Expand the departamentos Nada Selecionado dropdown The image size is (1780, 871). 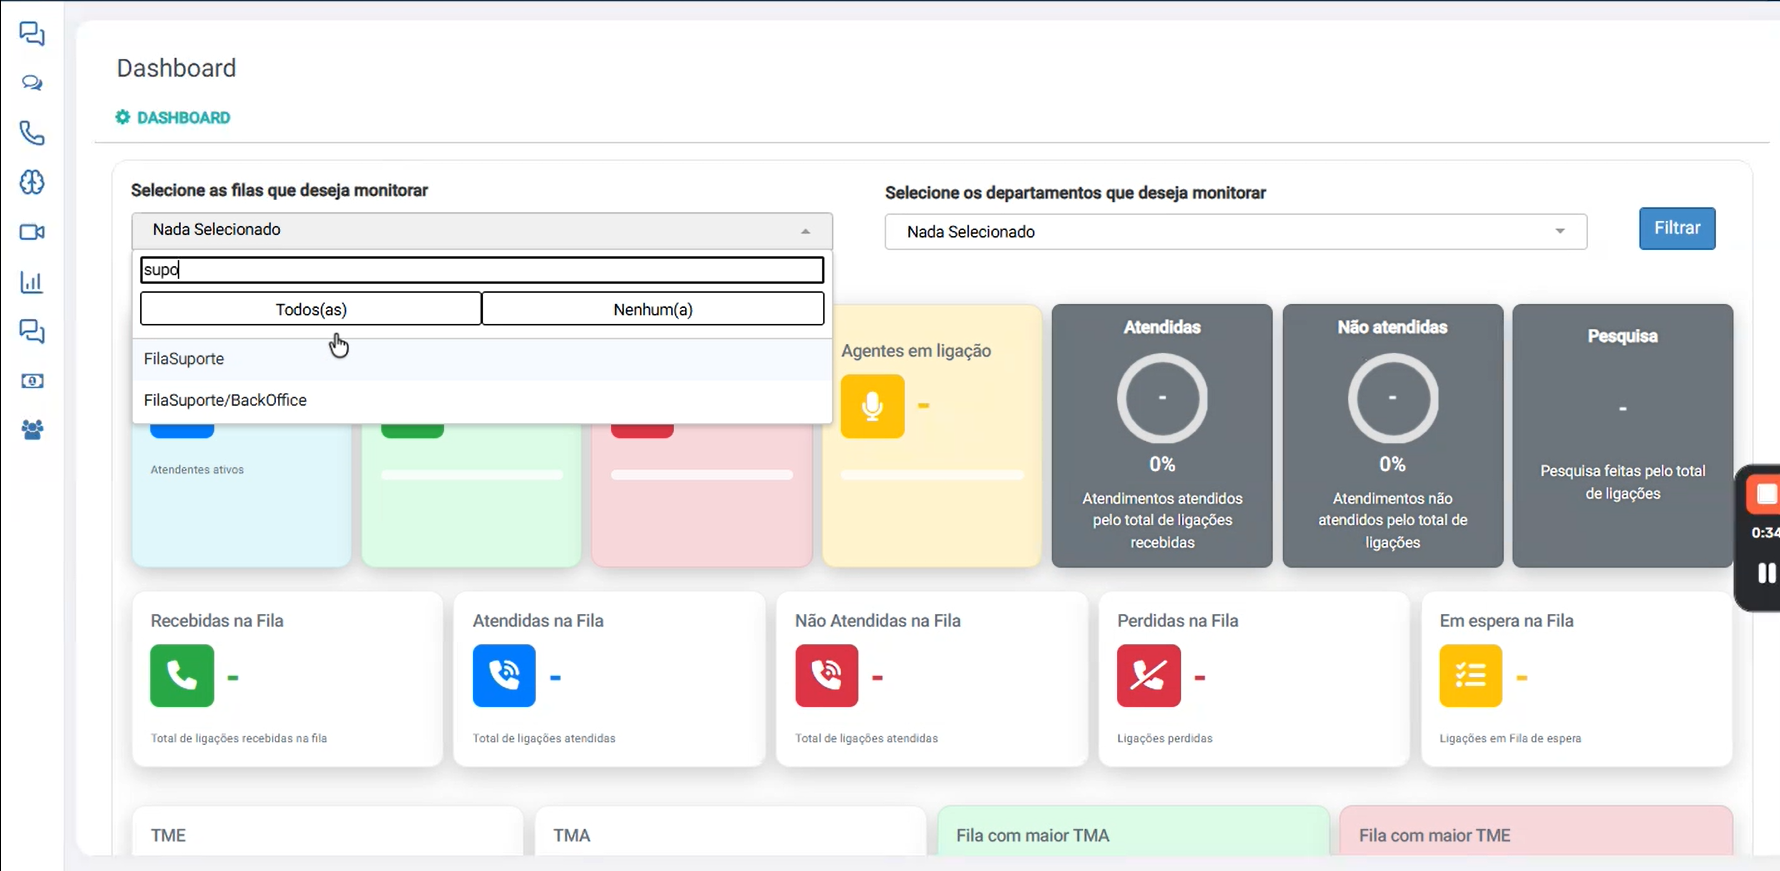(1236, 232)
